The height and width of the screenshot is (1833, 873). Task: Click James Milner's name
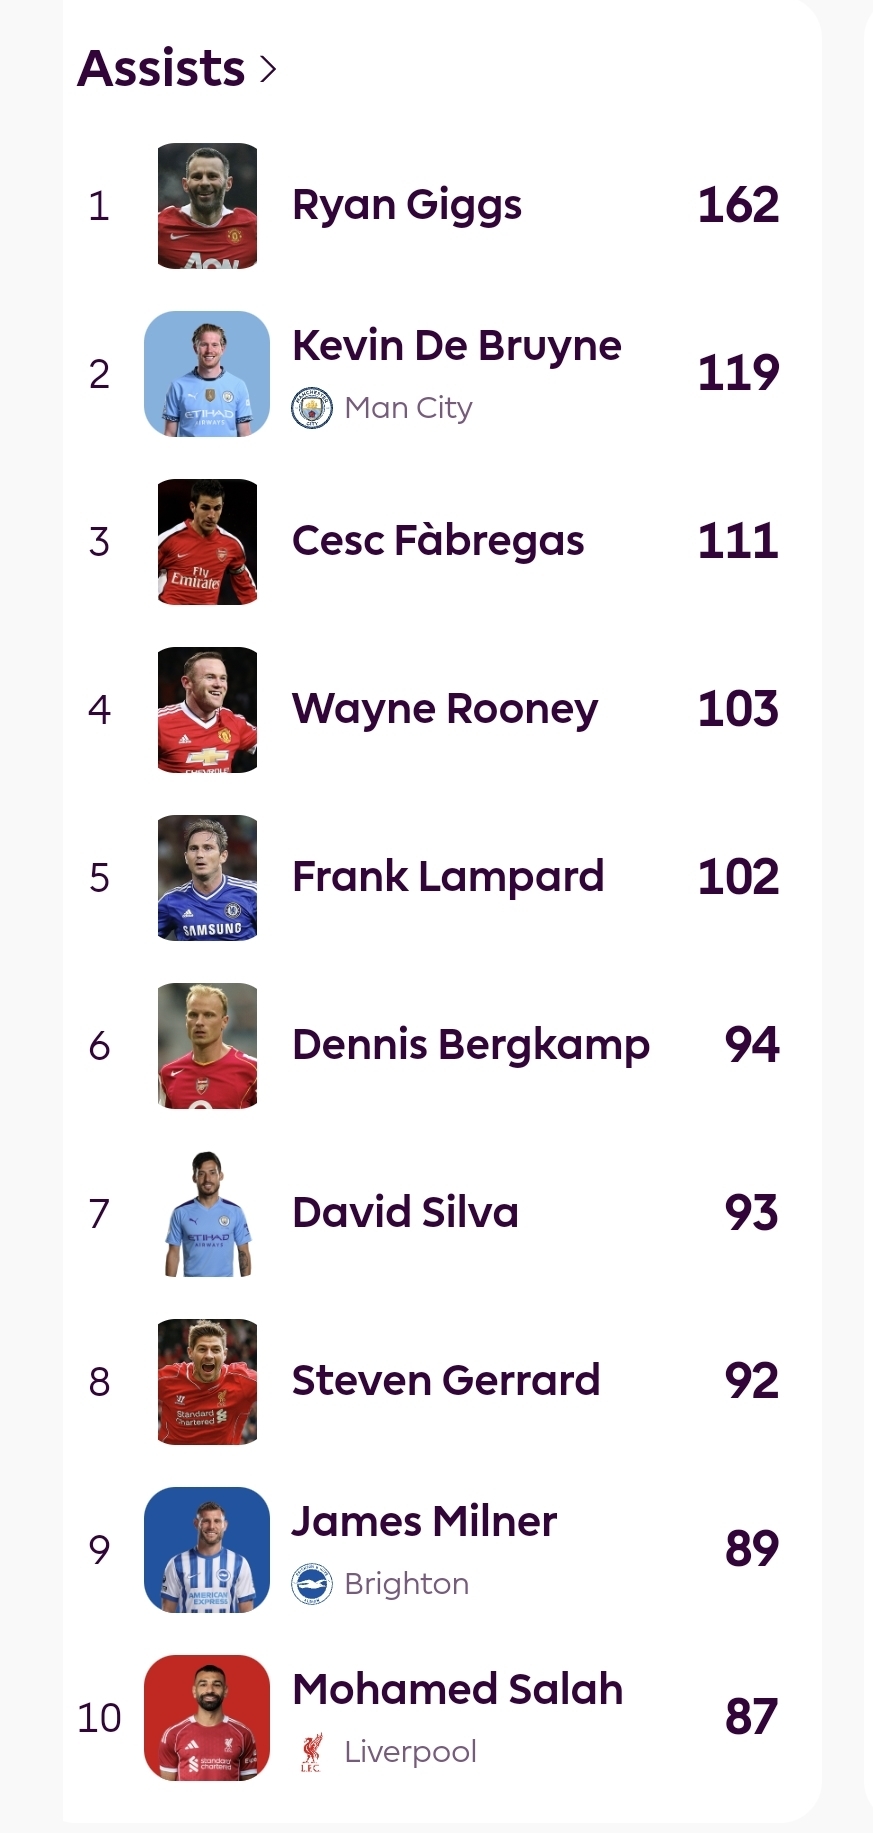(x=424, y=1522)
